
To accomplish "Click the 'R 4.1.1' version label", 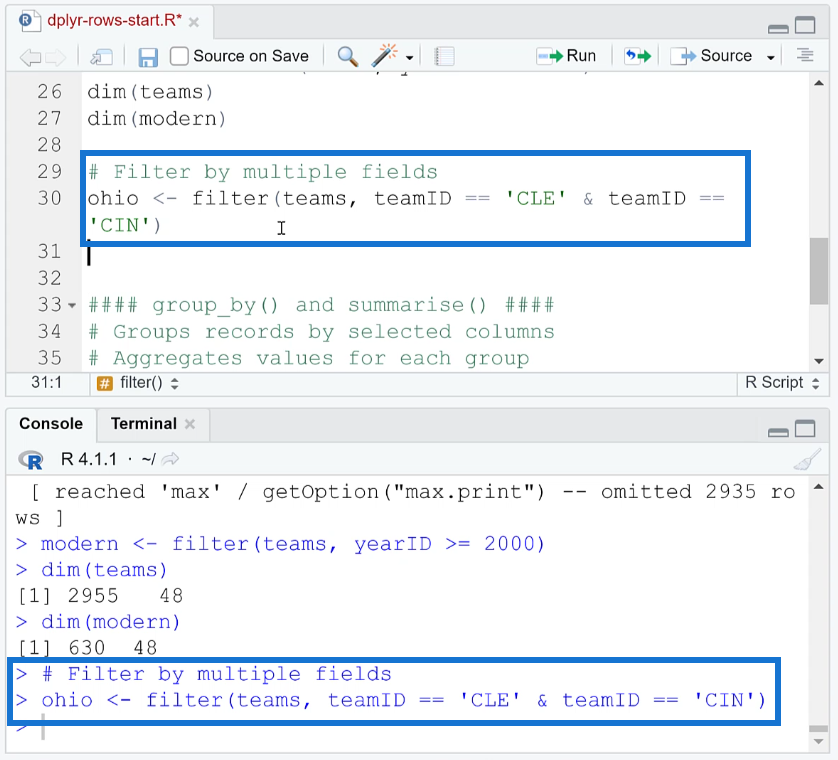I will [x=89, y=459].
